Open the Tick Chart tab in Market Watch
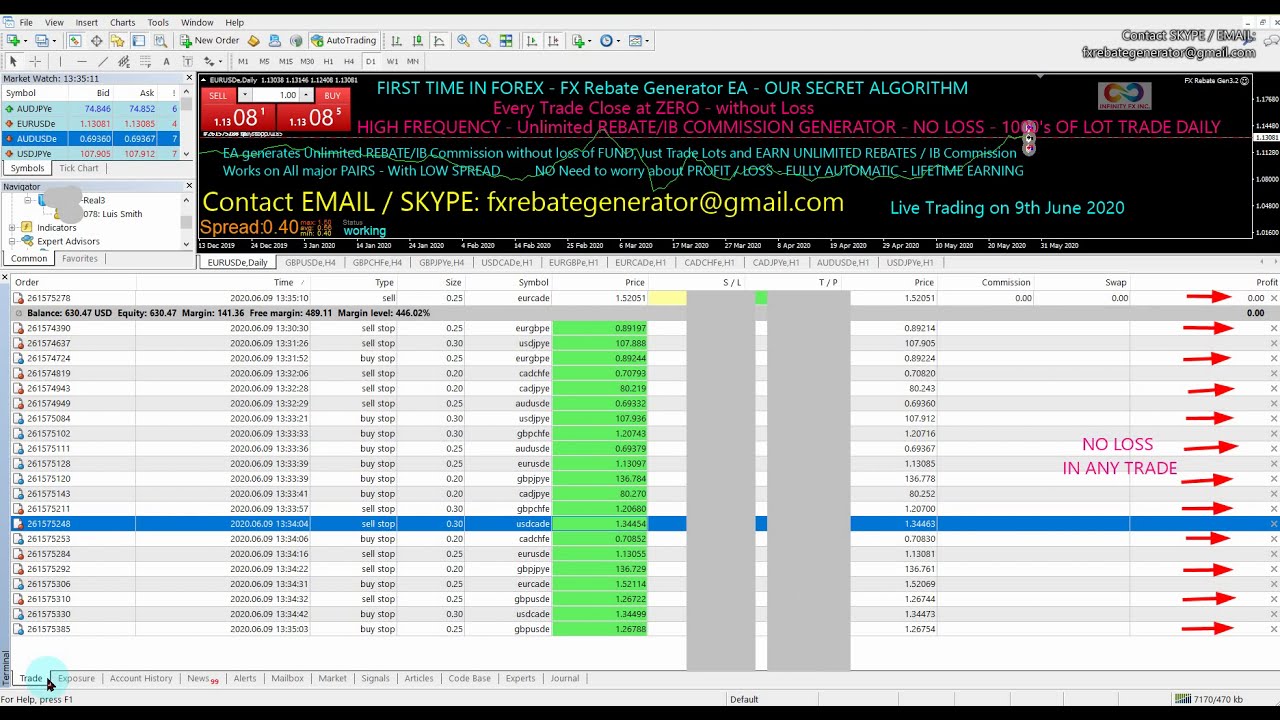The width and height of the screenshot is (1280, 720). (79, 168)
